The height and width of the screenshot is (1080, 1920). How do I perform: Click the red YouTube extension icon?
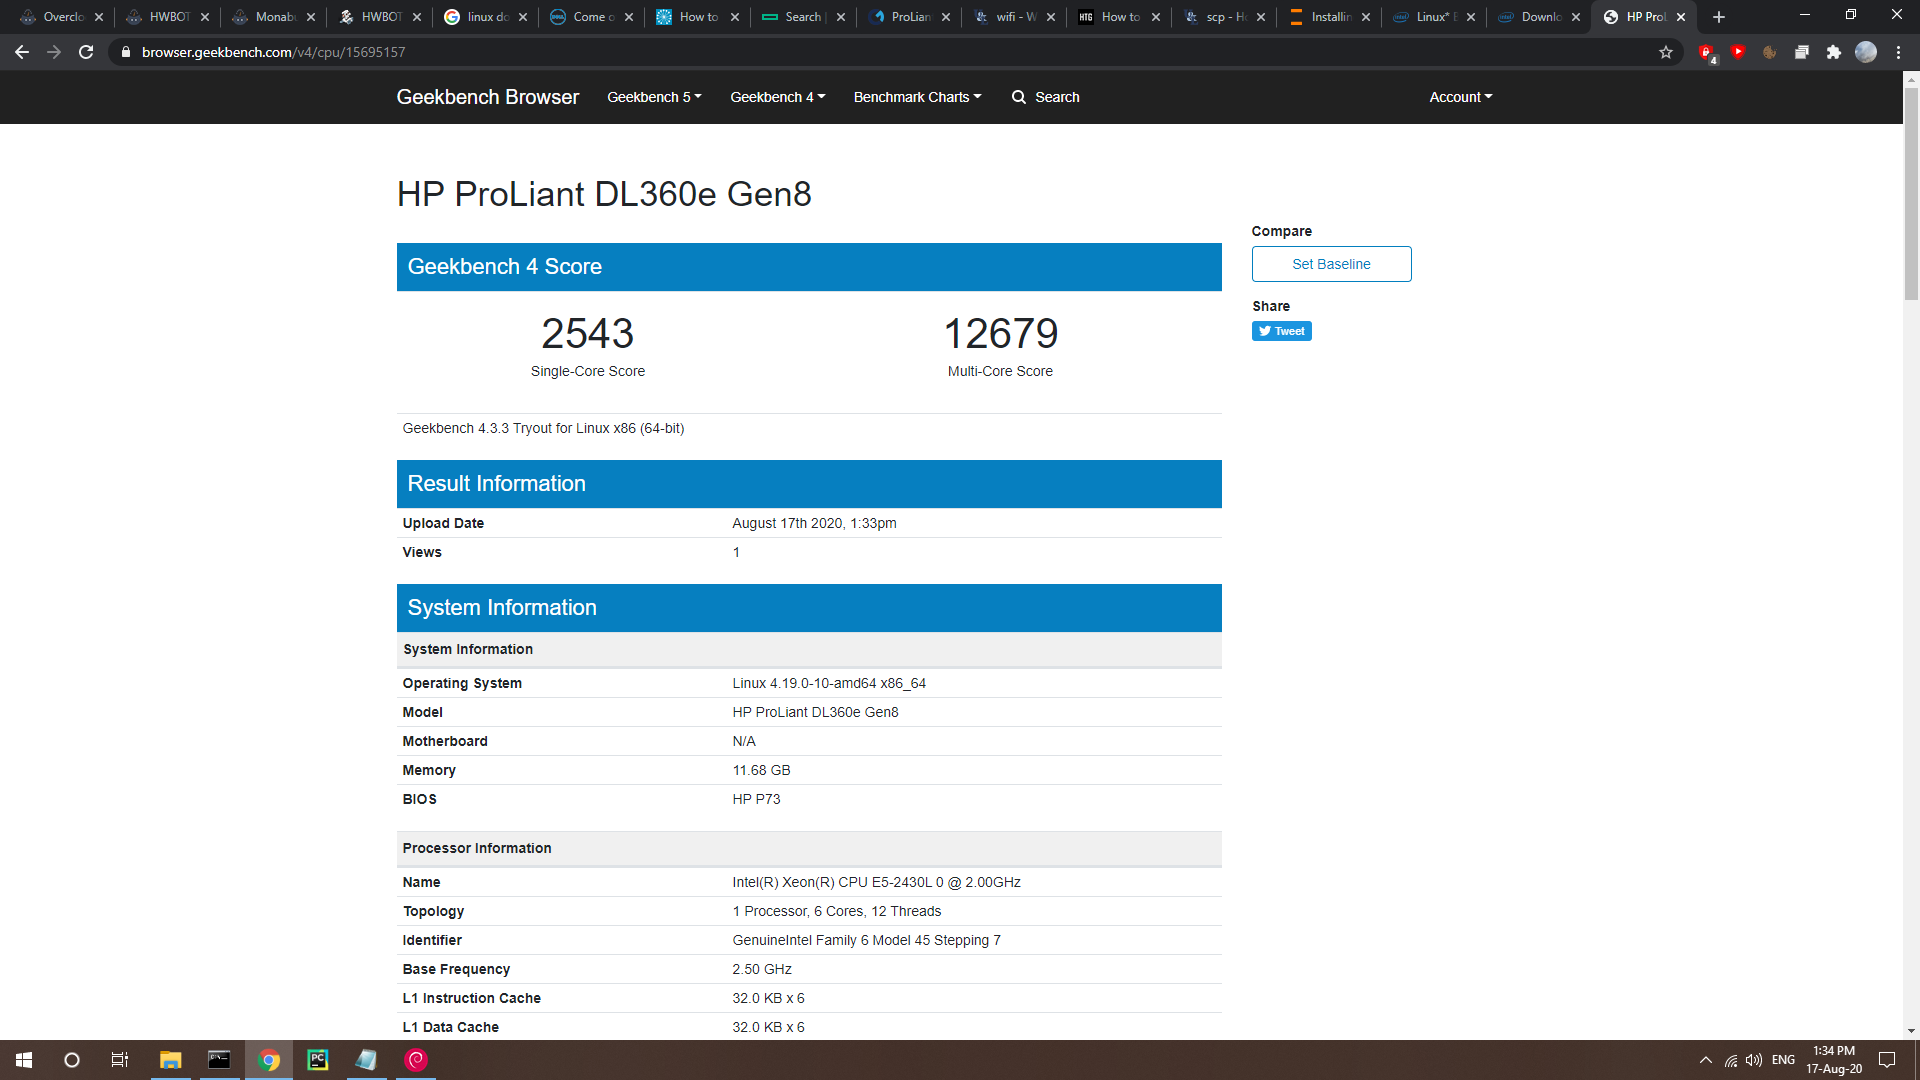pyautogui.click(x=1738, y=52)
